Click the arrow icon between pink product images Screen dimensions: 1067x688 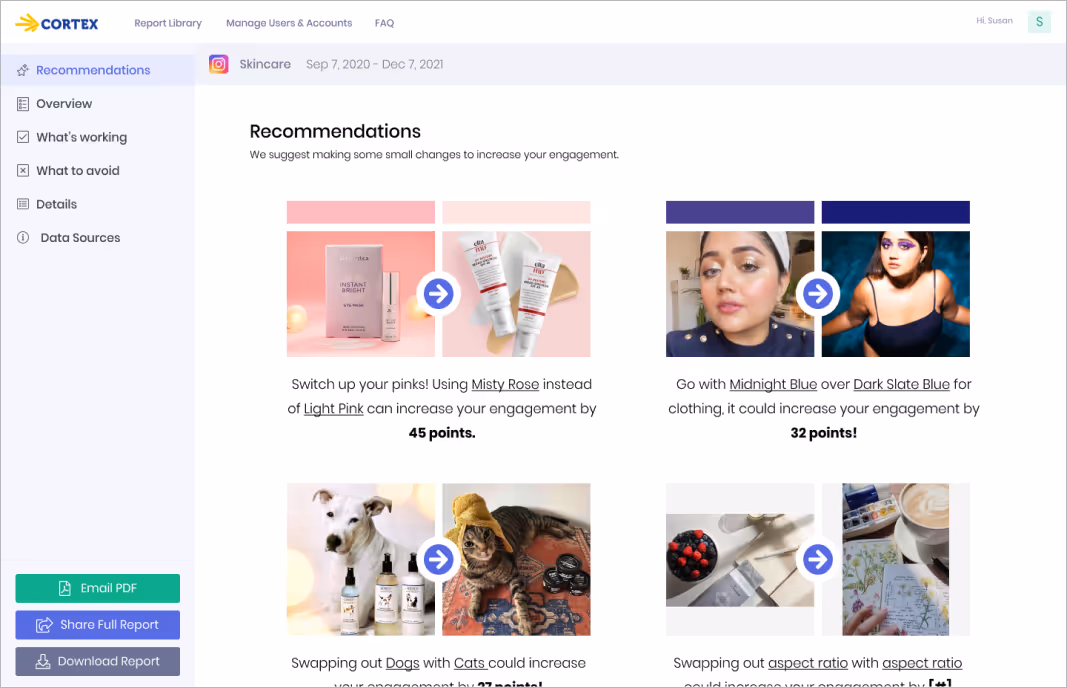439,294
